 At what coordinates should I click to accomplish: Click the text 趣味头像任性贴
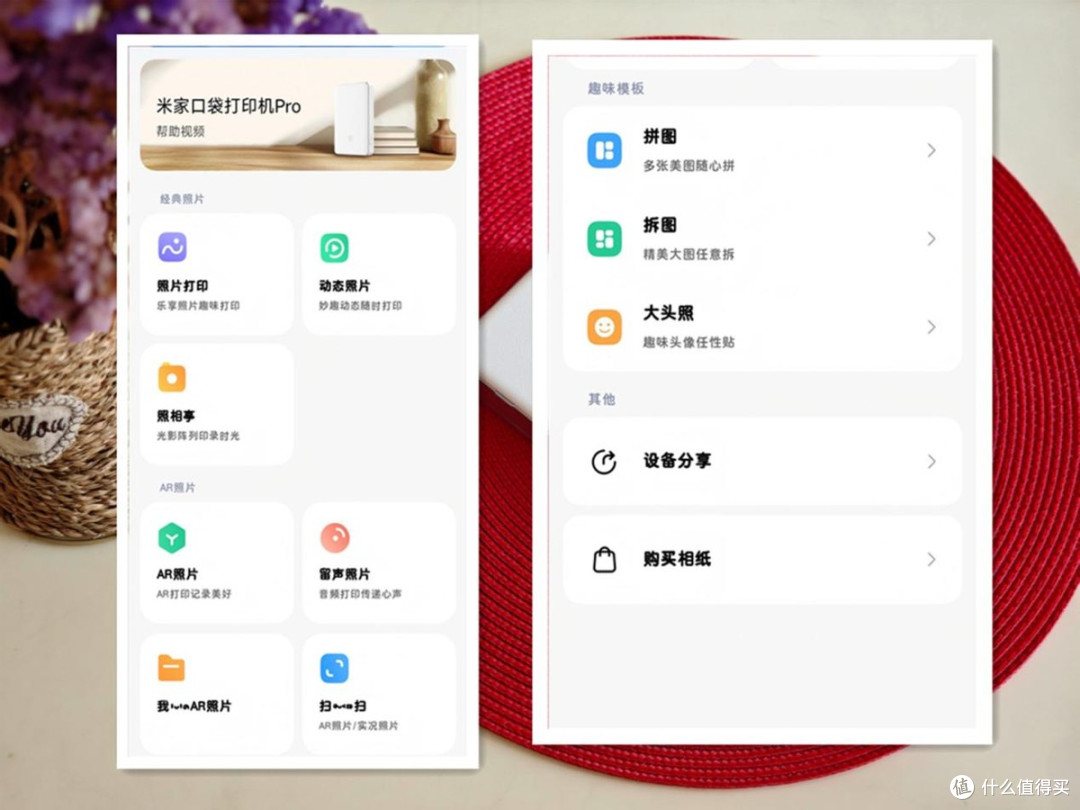689,342
